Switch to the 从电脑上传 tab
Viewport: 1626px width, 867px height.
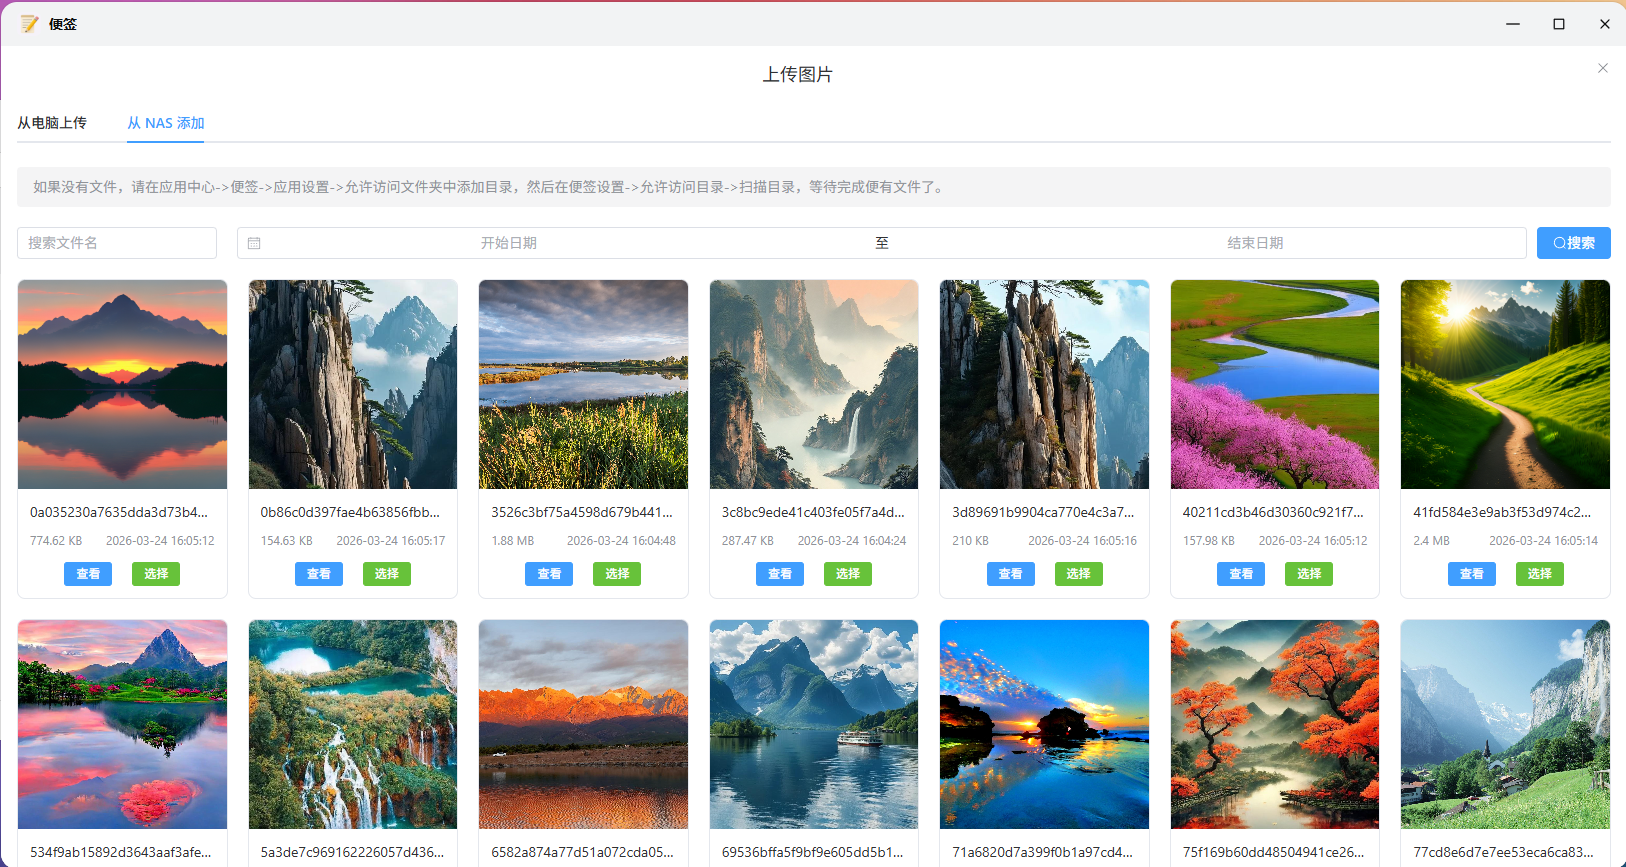52,123
